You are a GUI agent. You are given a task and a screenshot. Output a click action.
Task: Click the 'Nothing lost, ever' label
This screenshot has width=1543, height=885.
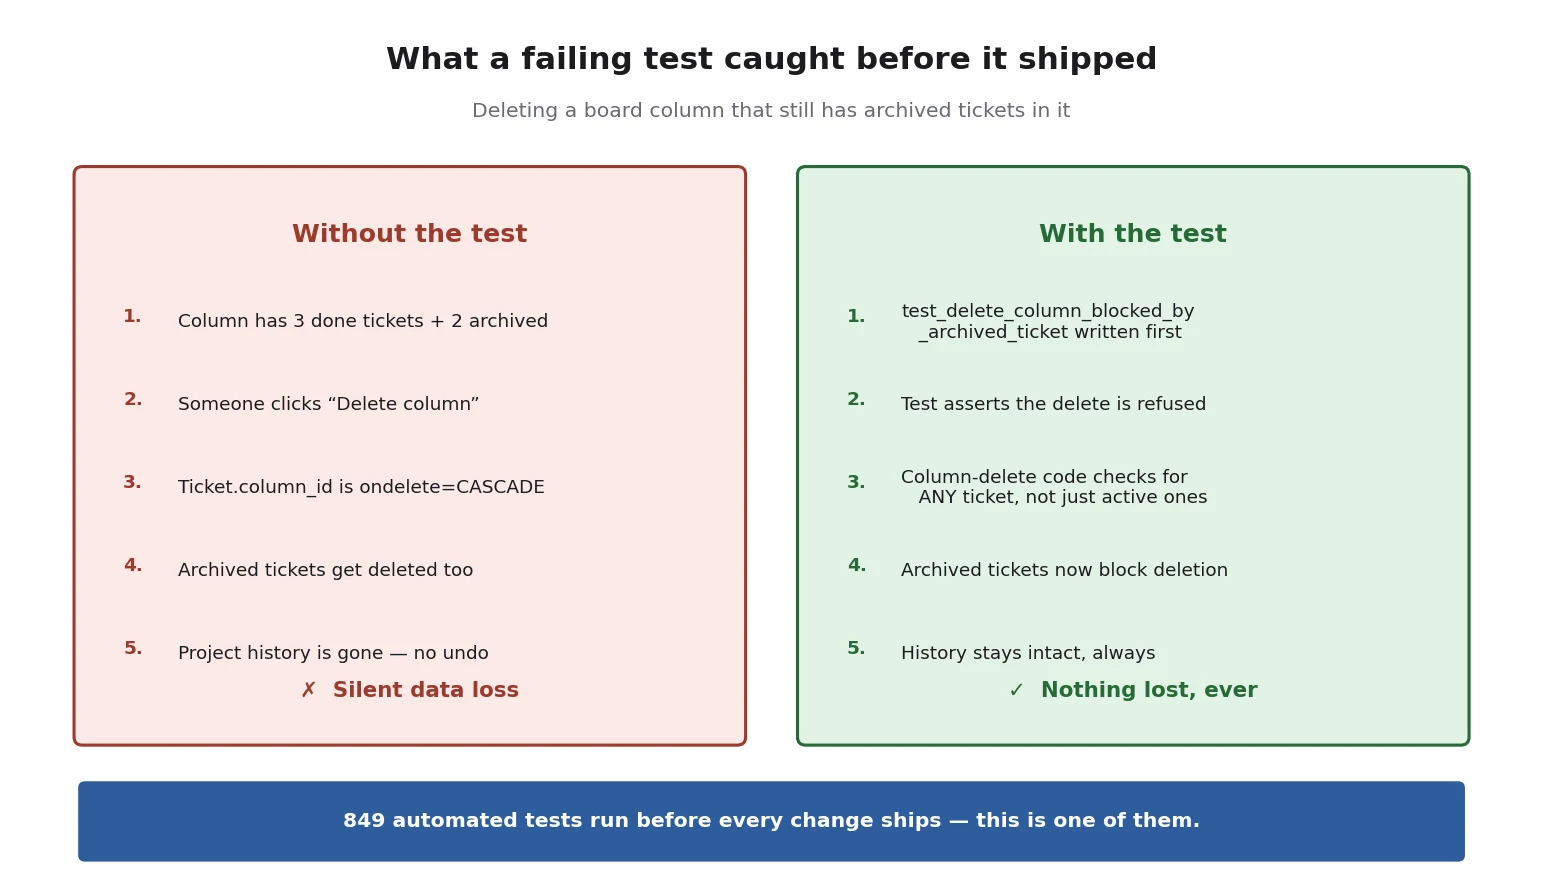tap(1149, 691)
